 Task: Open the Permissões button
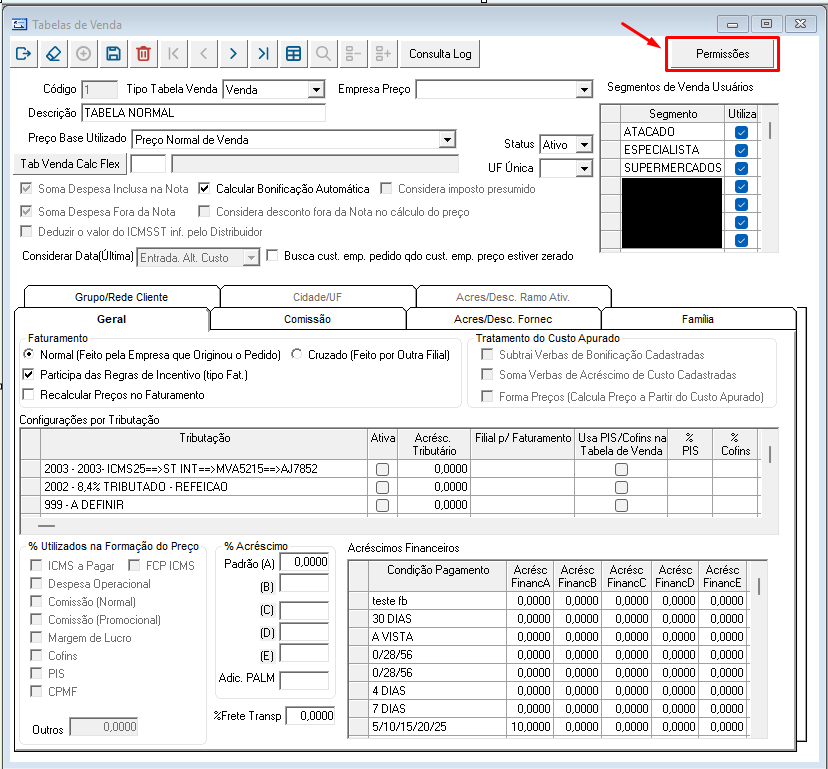(x=722, y=54)
